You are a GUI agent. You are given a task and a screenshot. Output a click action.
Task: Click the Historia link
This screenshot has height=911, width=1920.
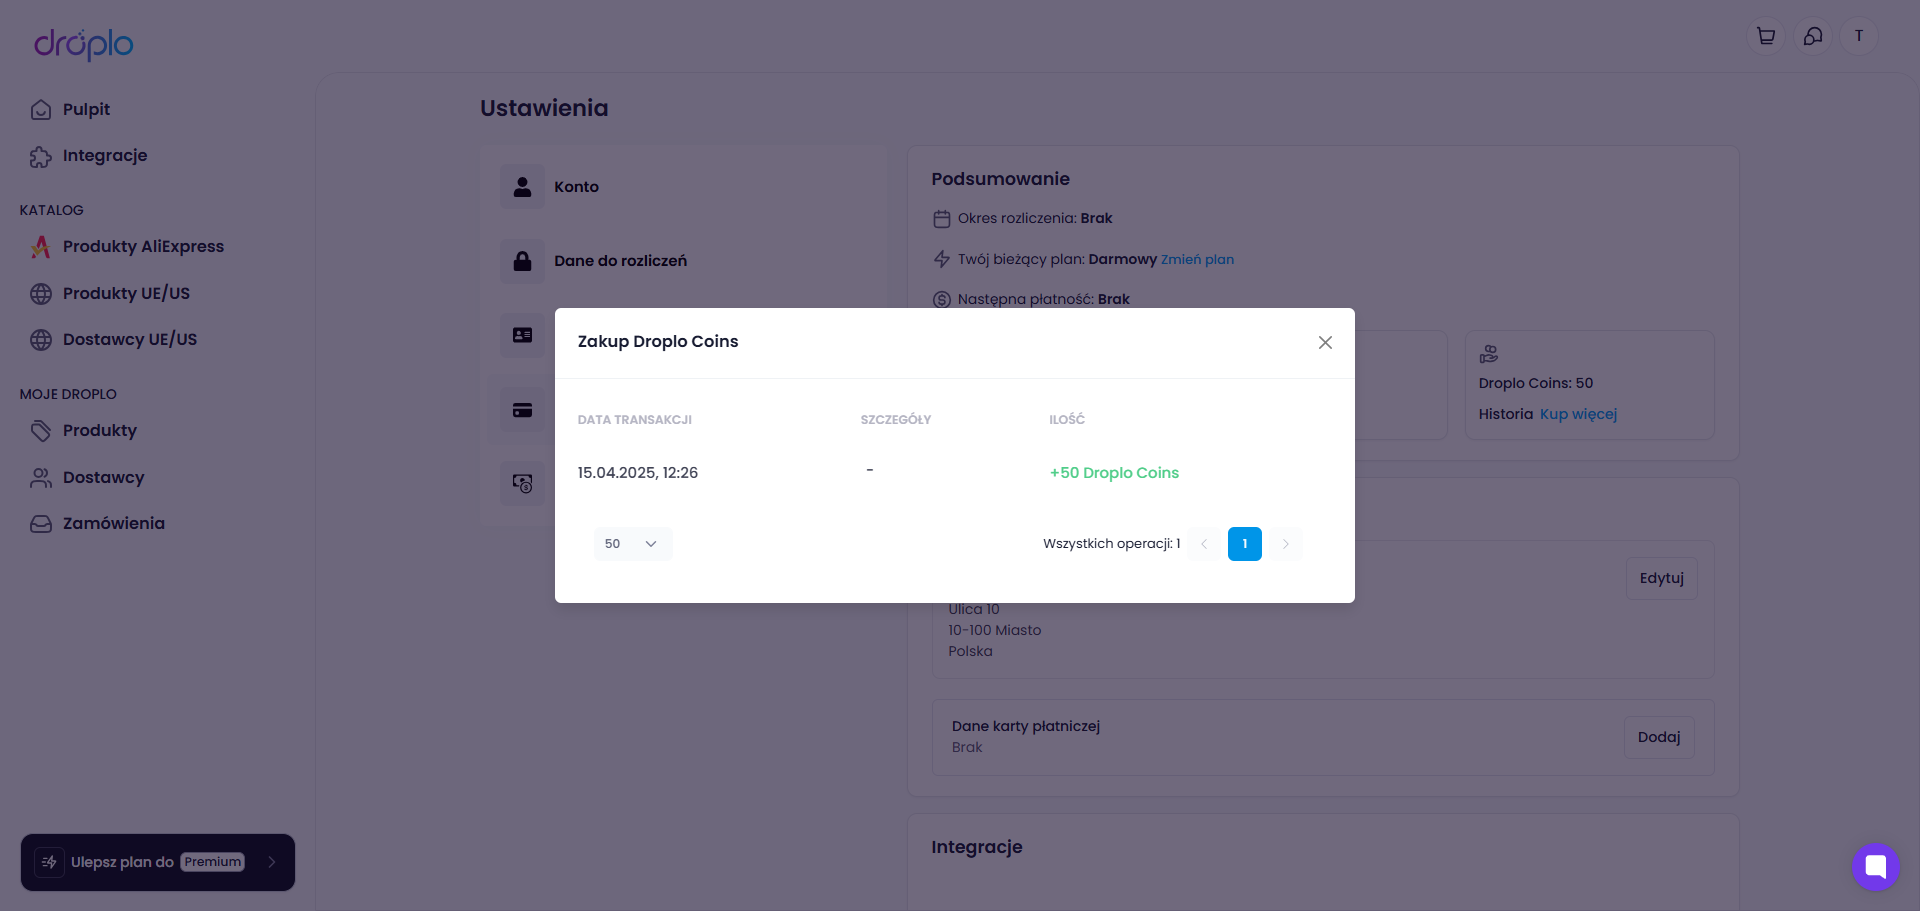[x=1505, y=414]
